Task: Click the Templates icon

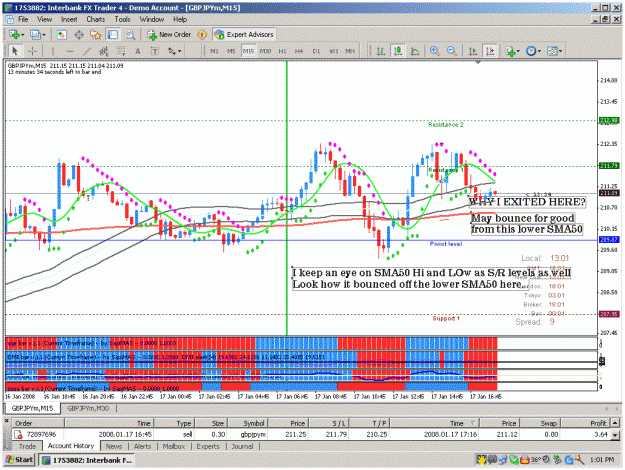Action: pos(552,51)
